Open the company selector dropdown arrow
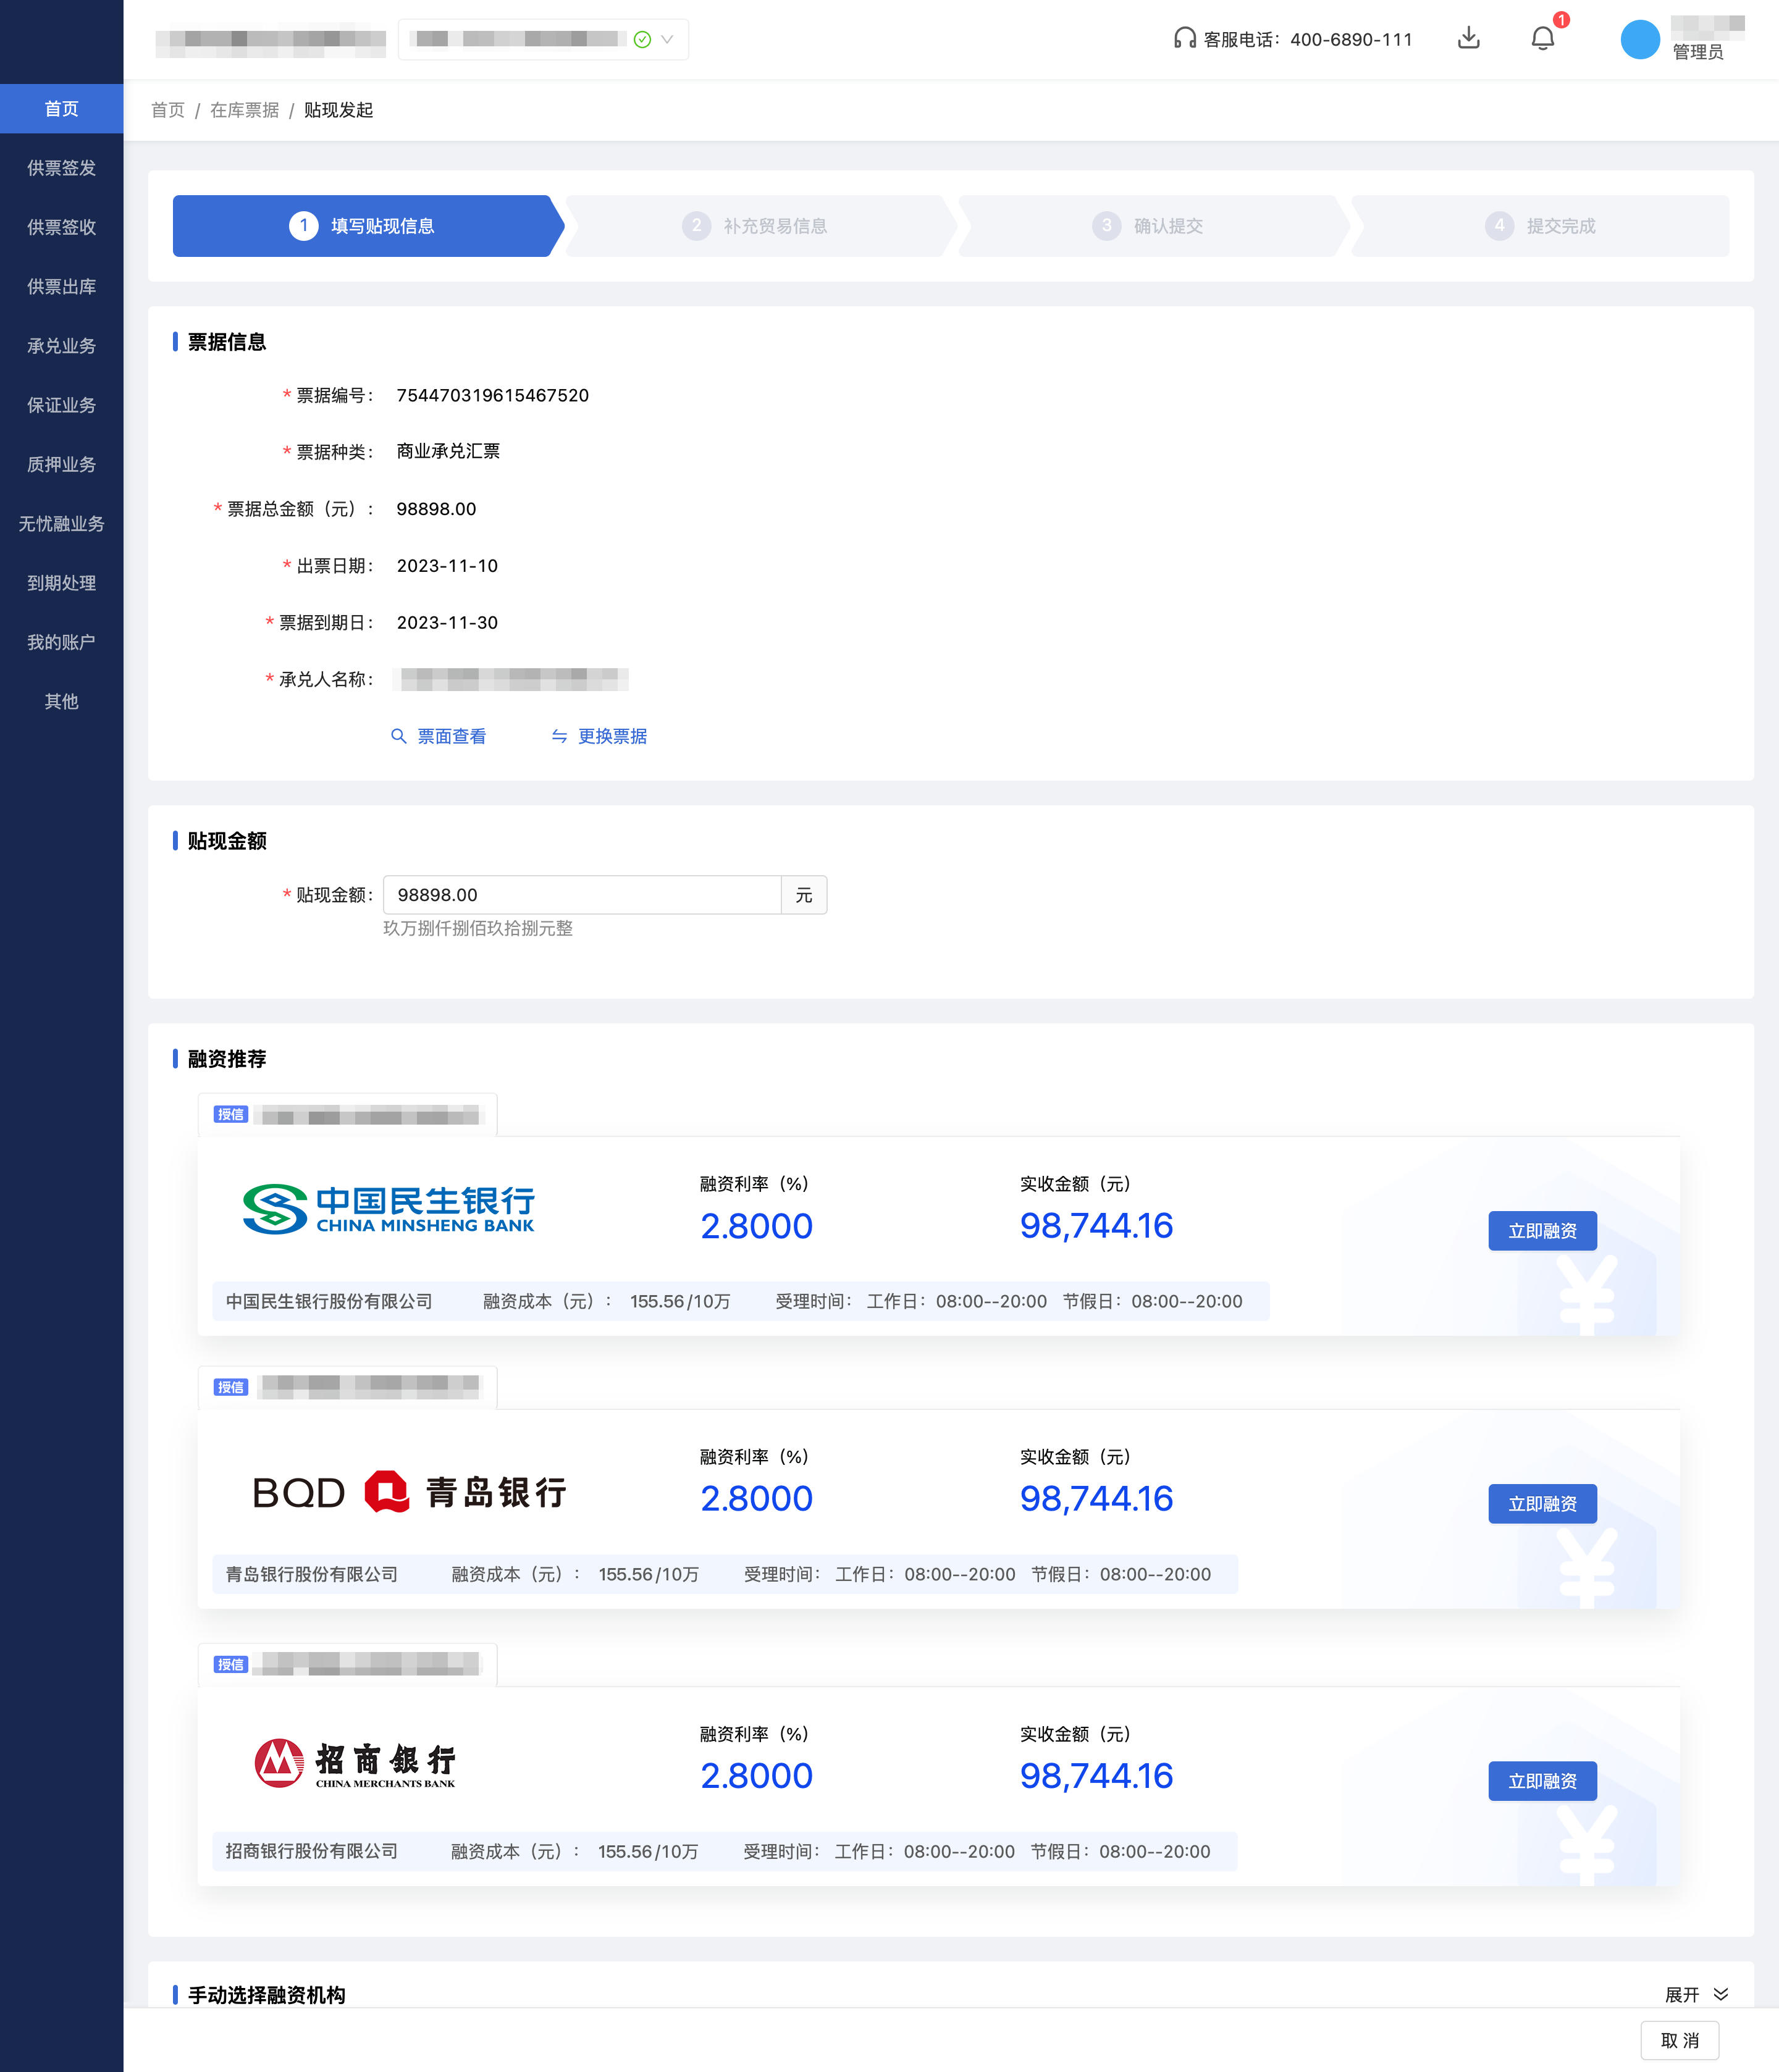 pos(667,39)
